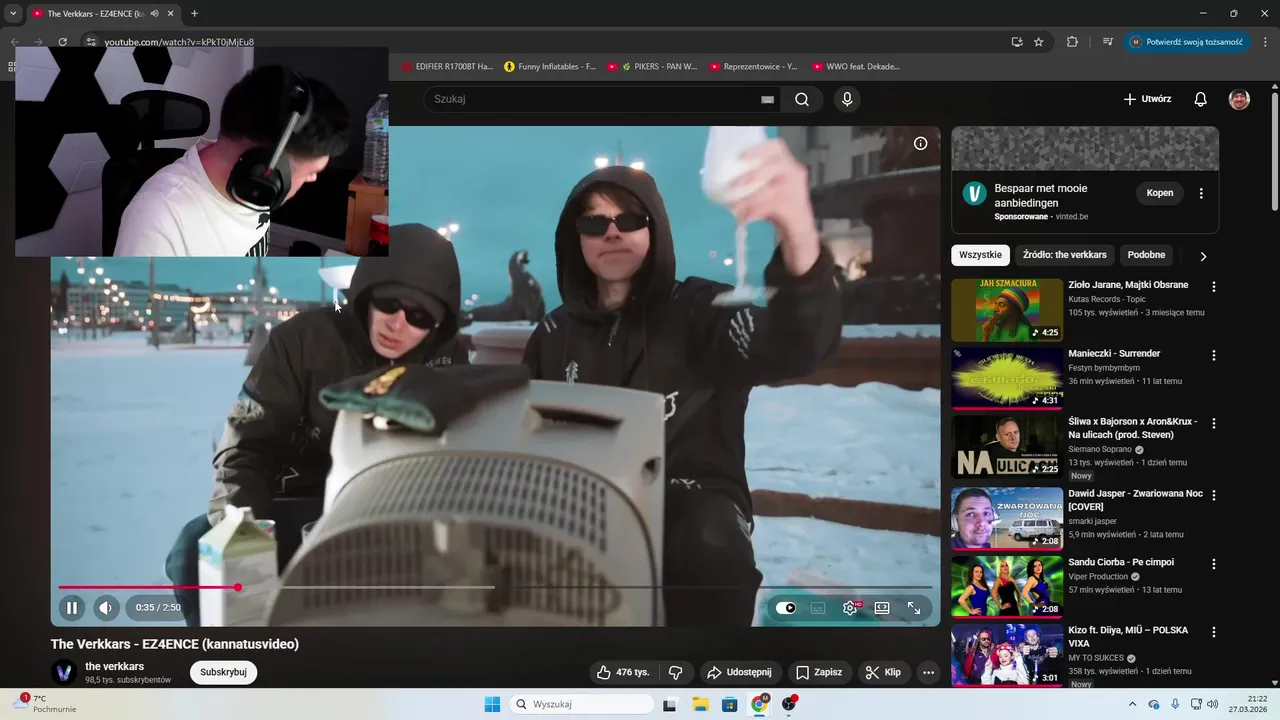Viewport: 1280px width, 720px height.
Task: Open options for Kizo POLSKA VIXA video
Action: click(x=1214, y=632)
